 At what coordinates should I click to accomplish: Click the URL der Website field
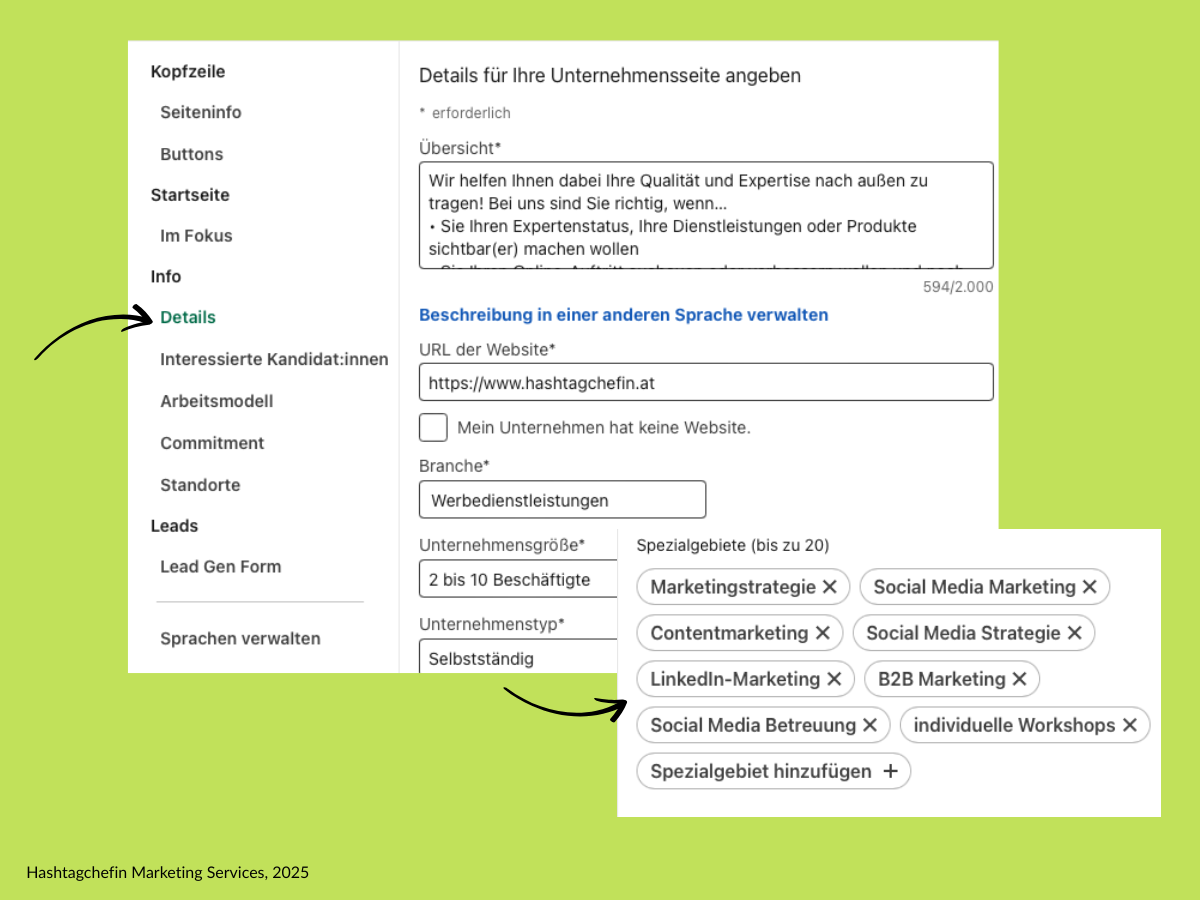tap(705, 382)
